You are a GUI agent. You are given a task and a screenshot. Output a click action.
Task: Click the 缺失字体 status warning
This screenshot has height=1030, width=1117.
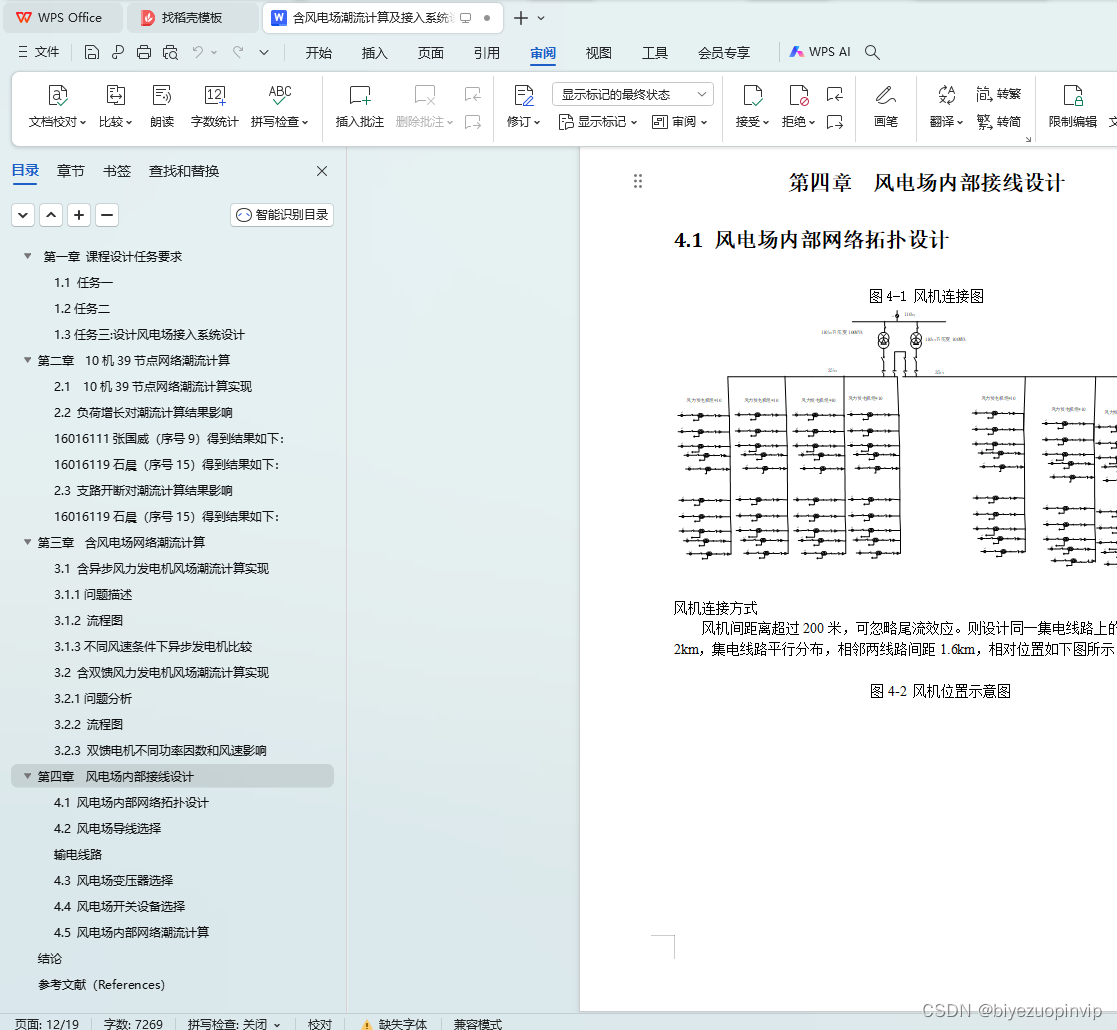pos(394,1024)
